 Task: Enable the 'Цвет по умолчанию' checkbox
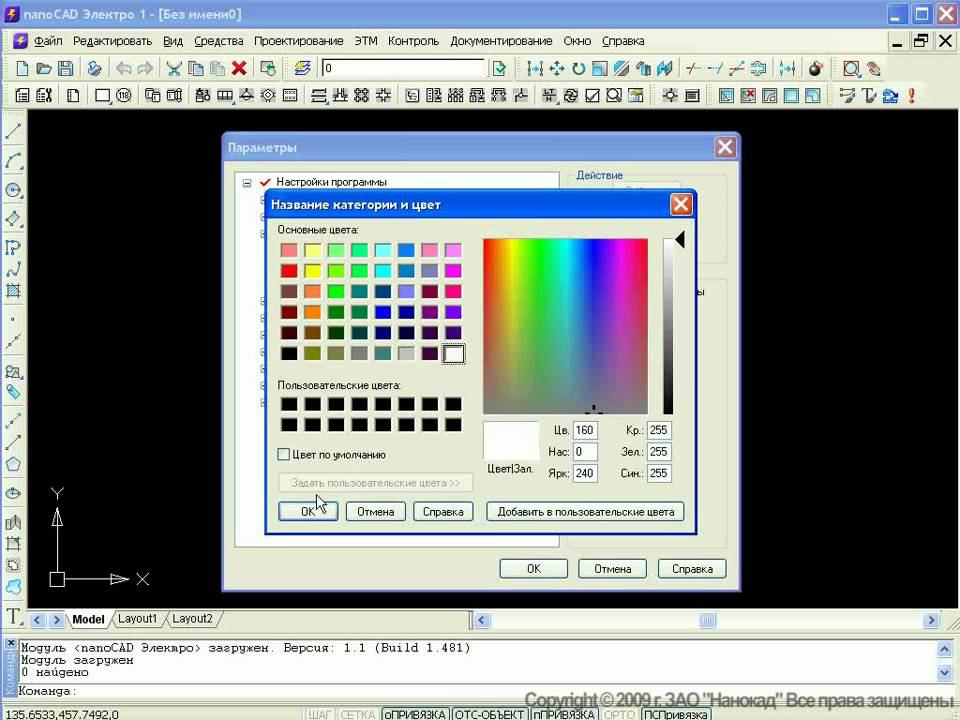coord(283,454)
